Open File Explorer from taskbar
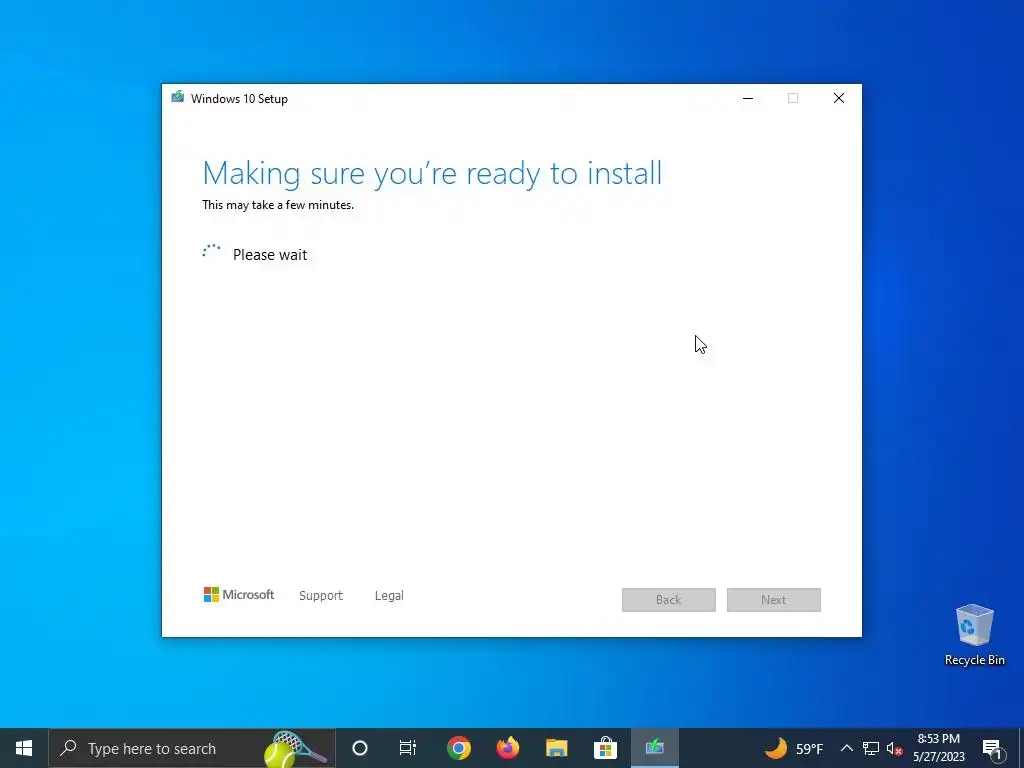The image size is (1024, 768). click(556, 748)
